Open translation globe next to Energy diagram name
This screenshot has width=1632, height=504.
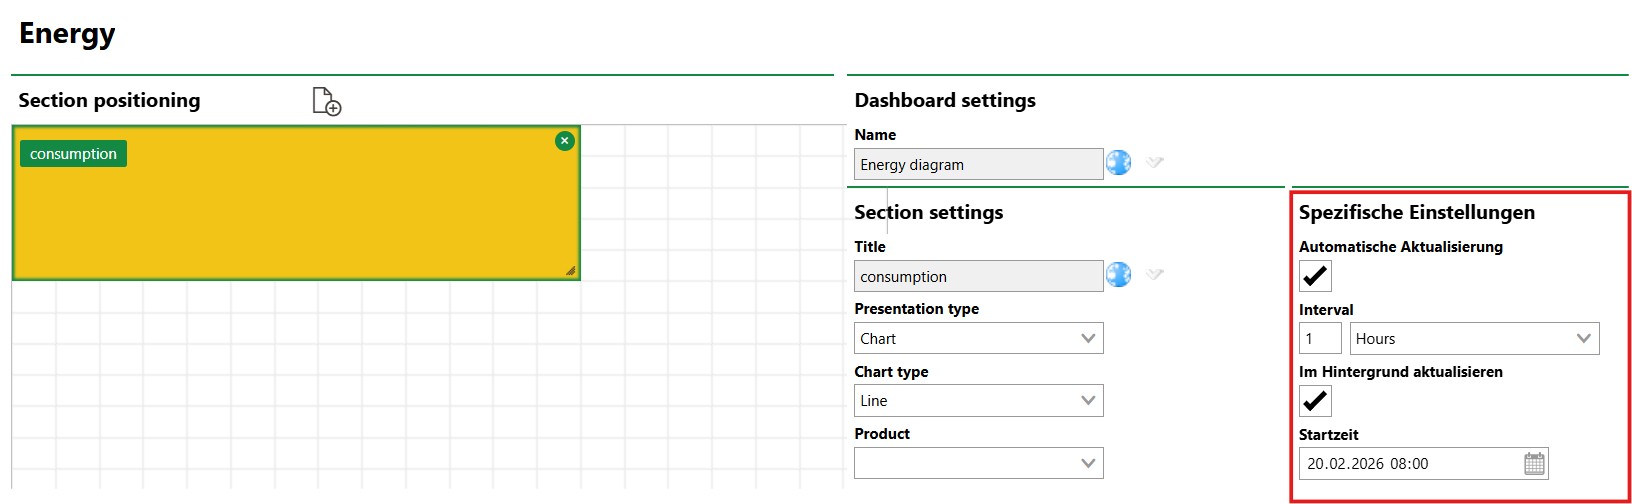[1118, 162]
